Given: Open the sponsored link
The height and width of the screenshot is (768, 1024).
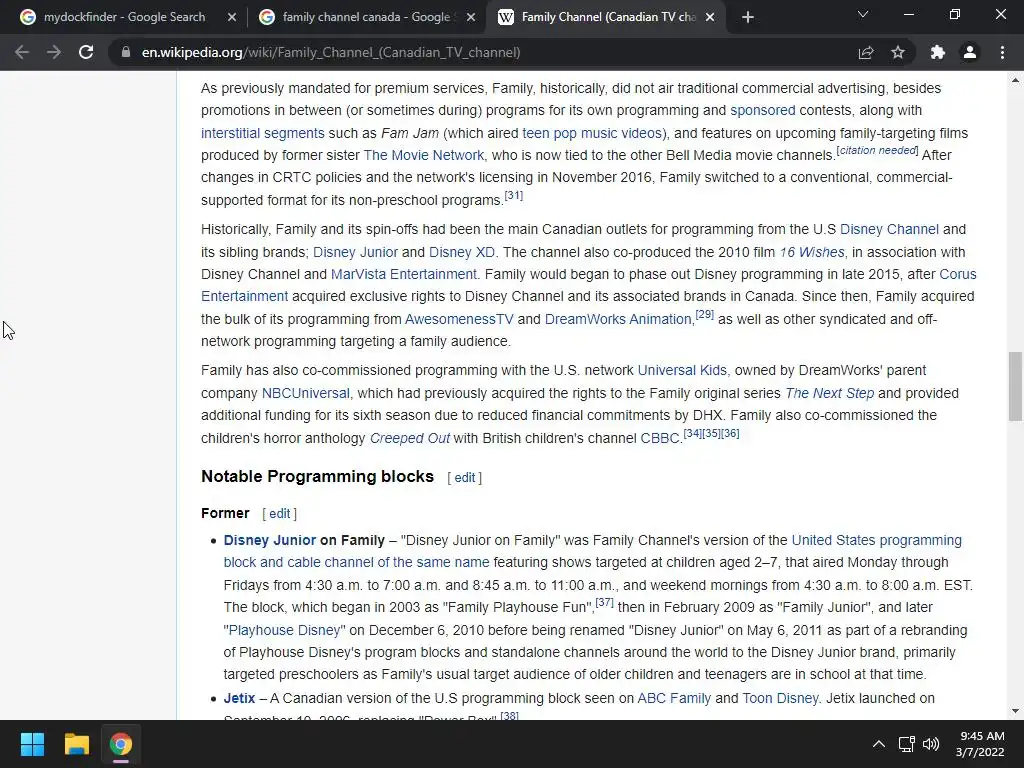Looking at the screenshot, I should 762,110.
